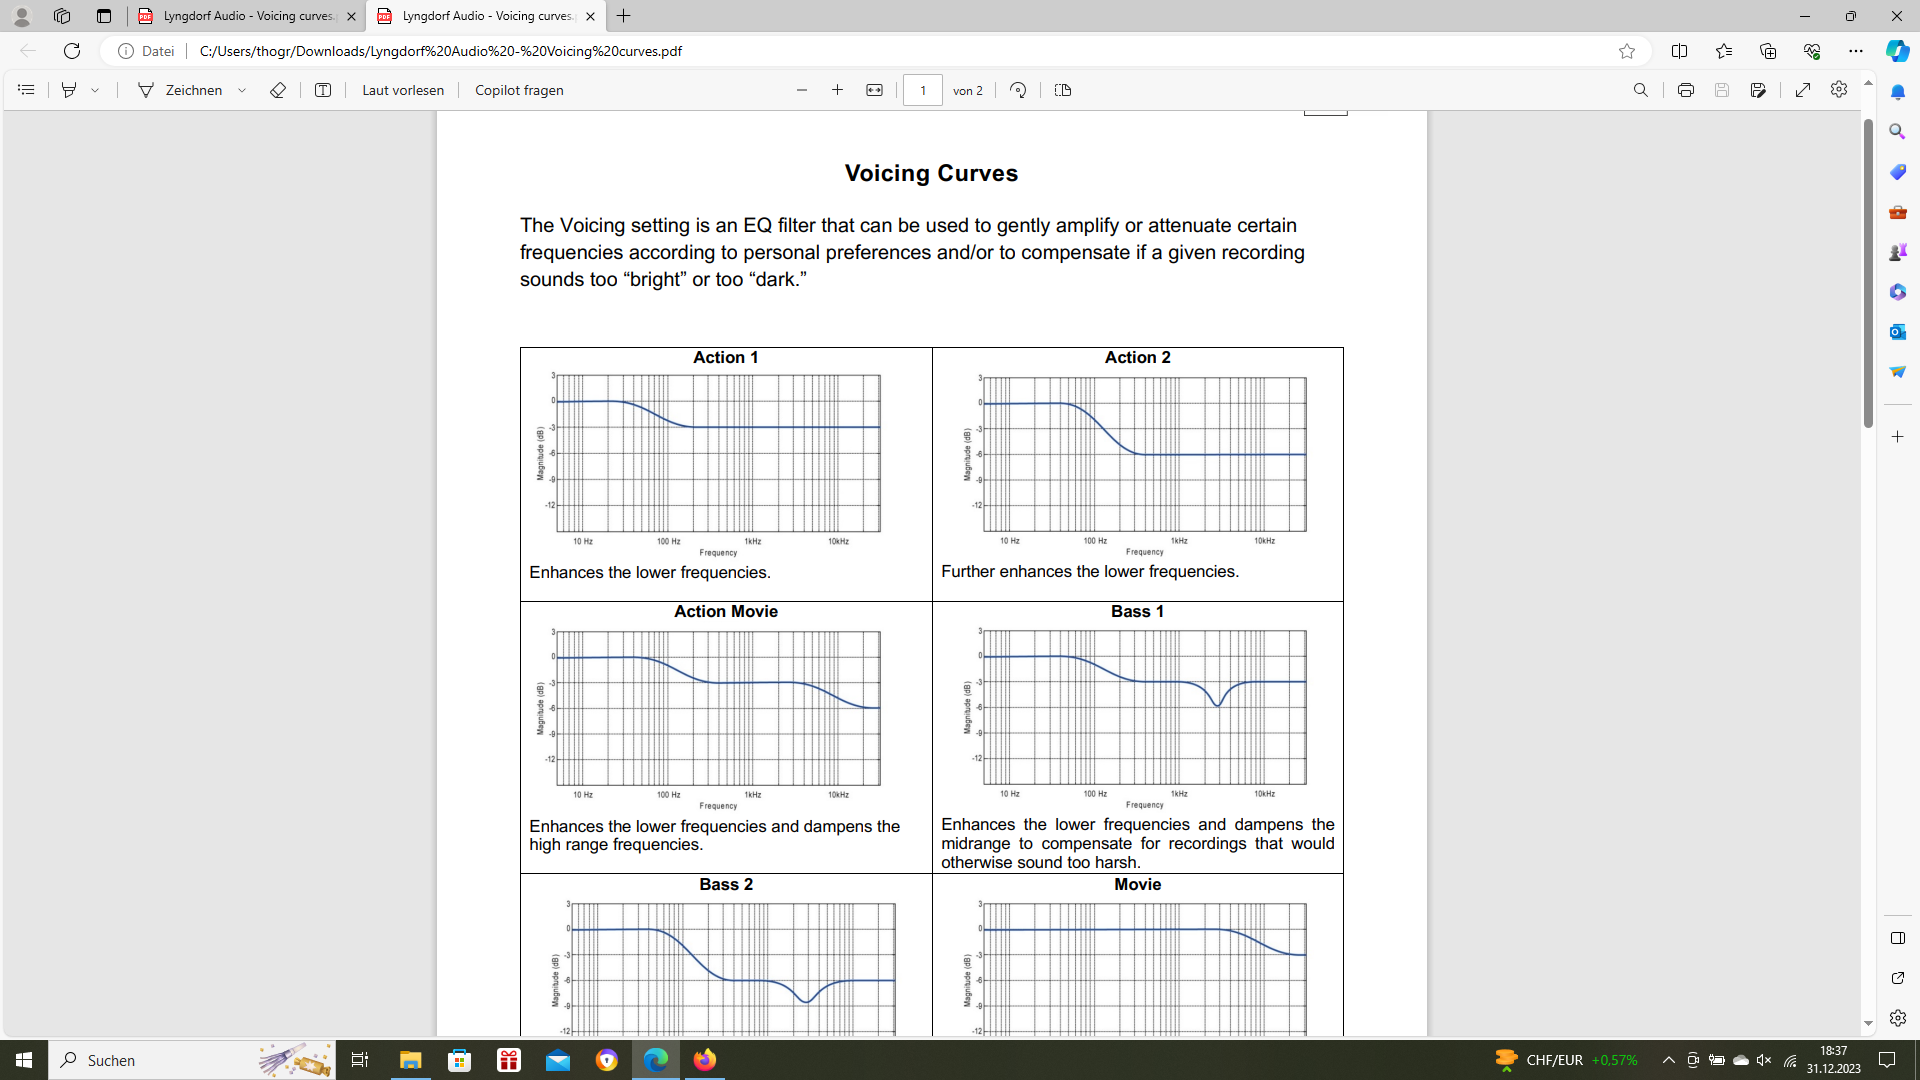Toggle muted volume tray icon
This screenshot has height=1080, width=1920.
[x=1764, y=1060]
